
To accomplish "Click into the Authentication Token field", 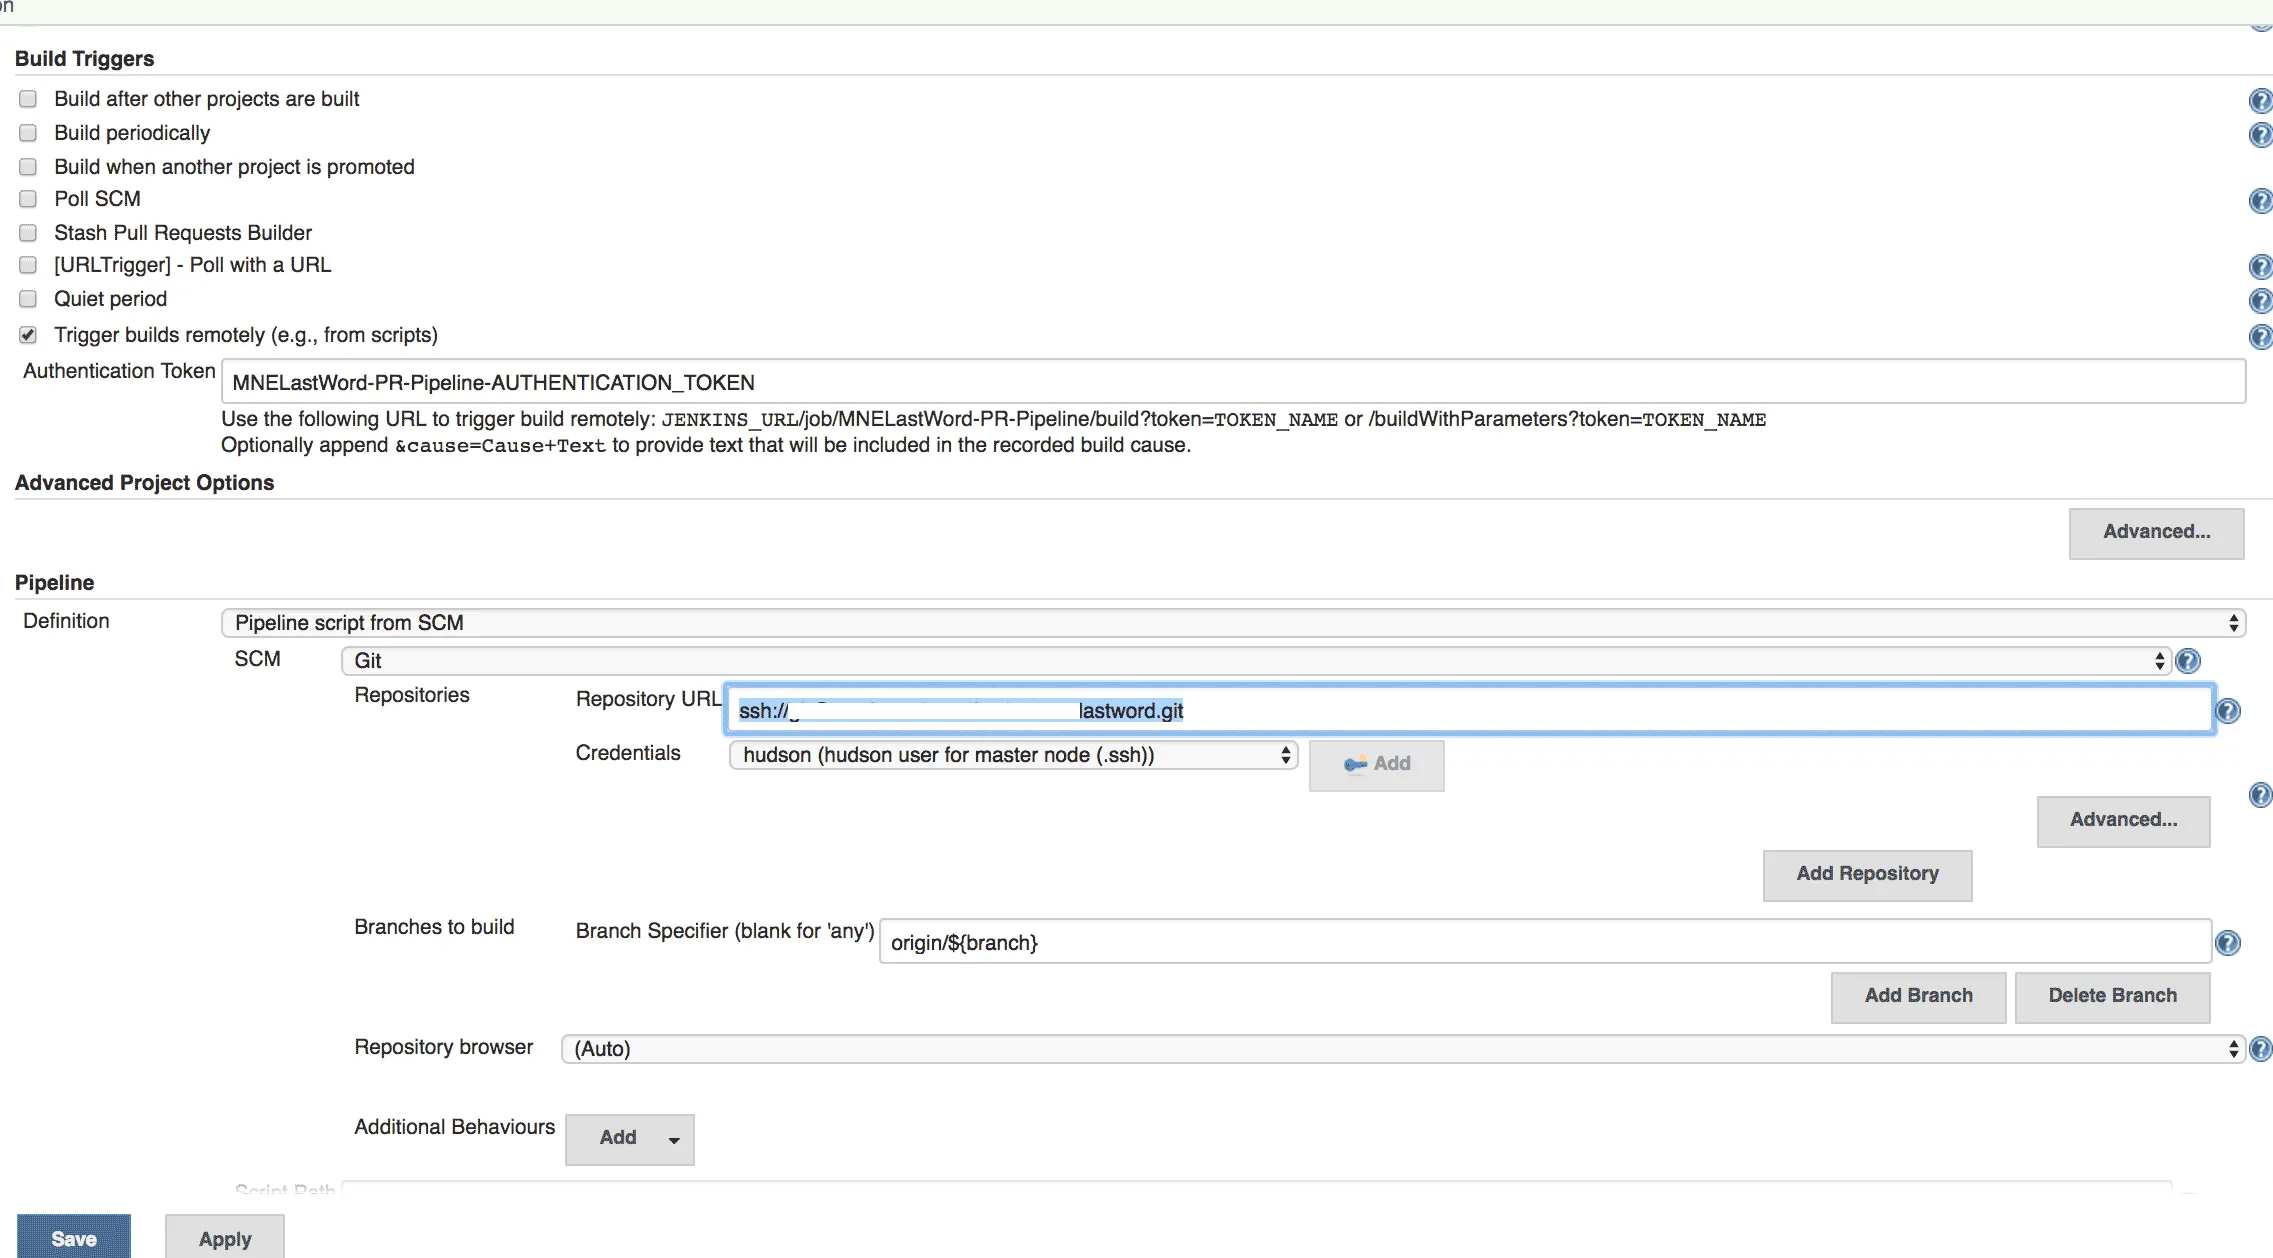I will point(1232,382).
